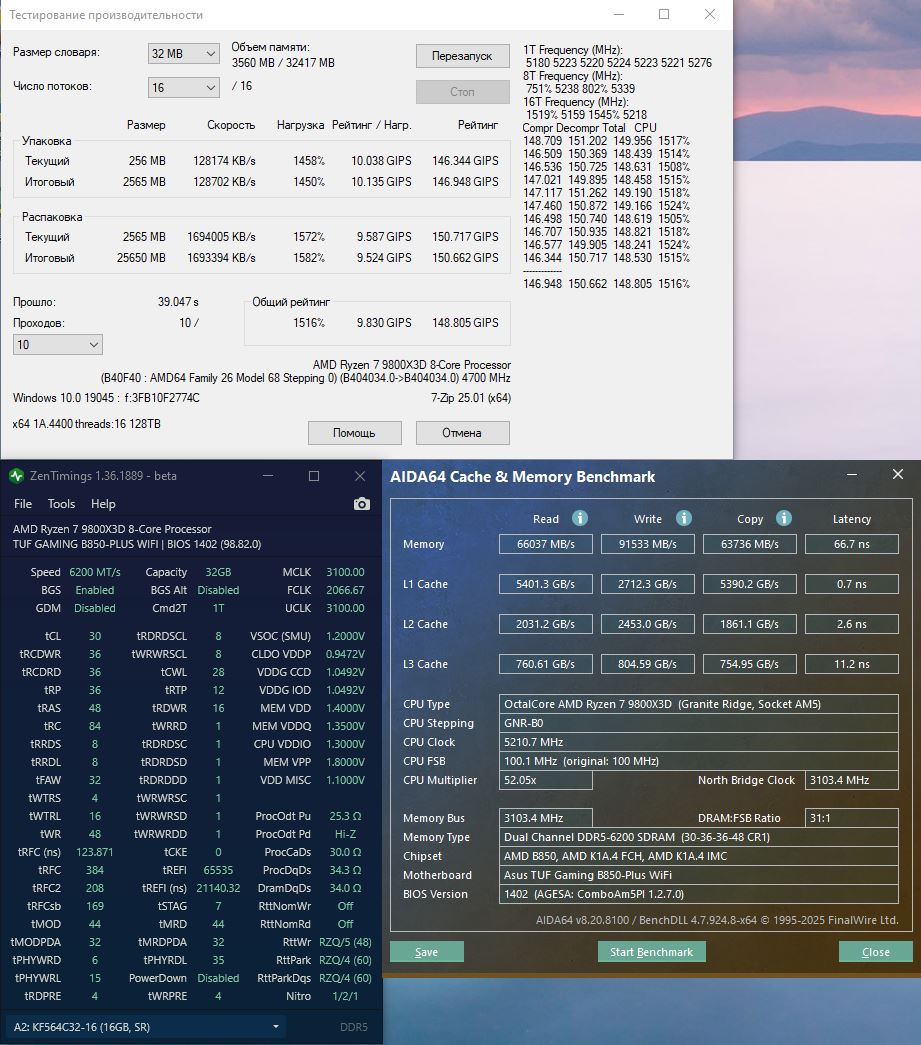
Task: Click the tRFC (ns) value 123.871
Action: pos(95,852)
